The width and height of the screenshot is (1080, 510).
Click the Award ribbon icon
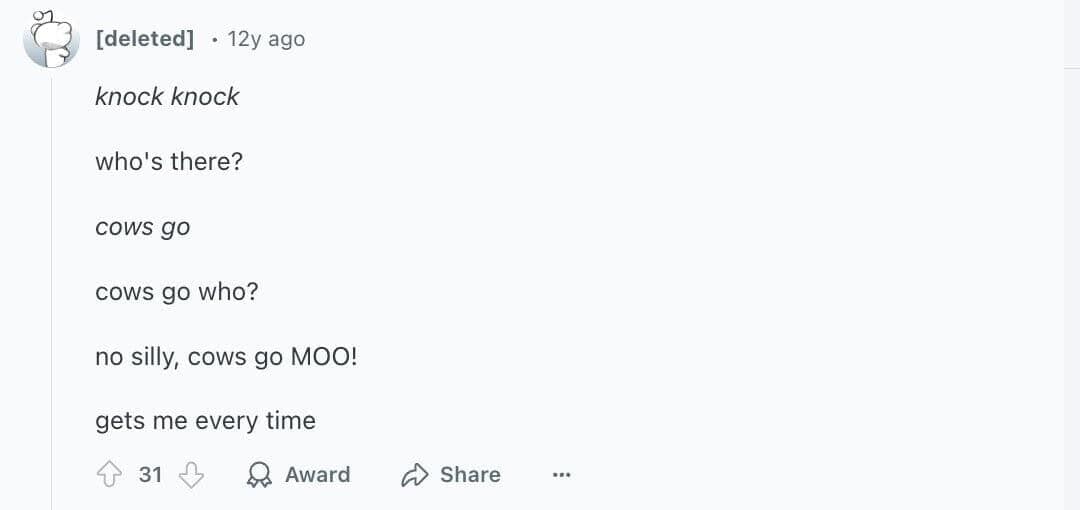pyautogui.click(x=258, y=475)
